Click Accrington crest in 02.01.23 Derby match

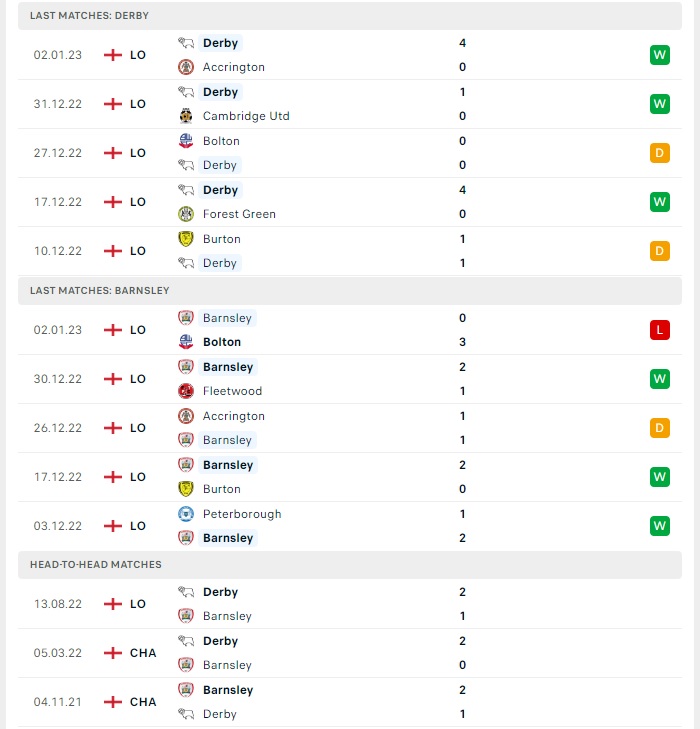tap(186, 67)
